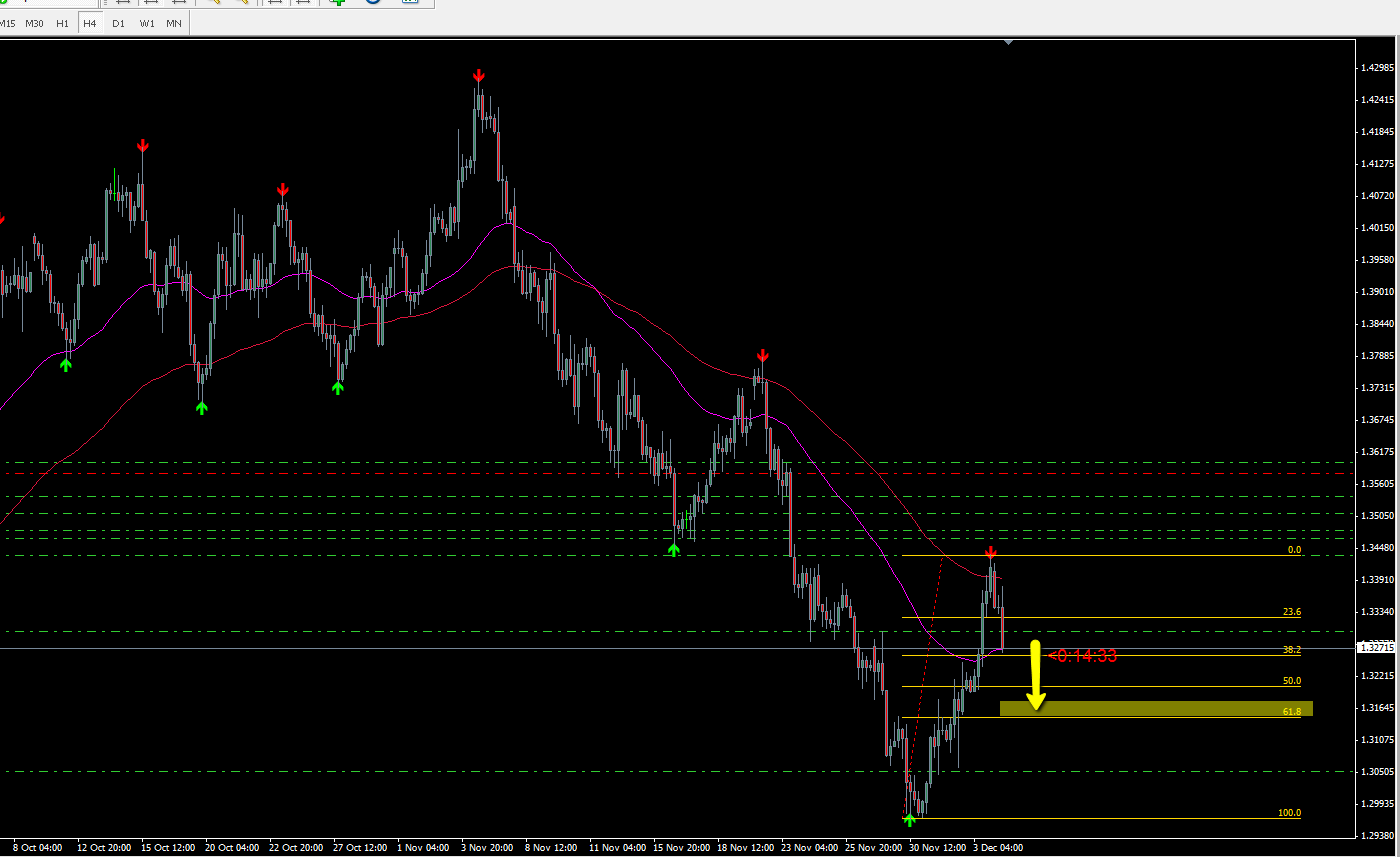The image size is (1400, 857).
Task: Switch chart to the M30 timeframe
Action: coord(34,23)
